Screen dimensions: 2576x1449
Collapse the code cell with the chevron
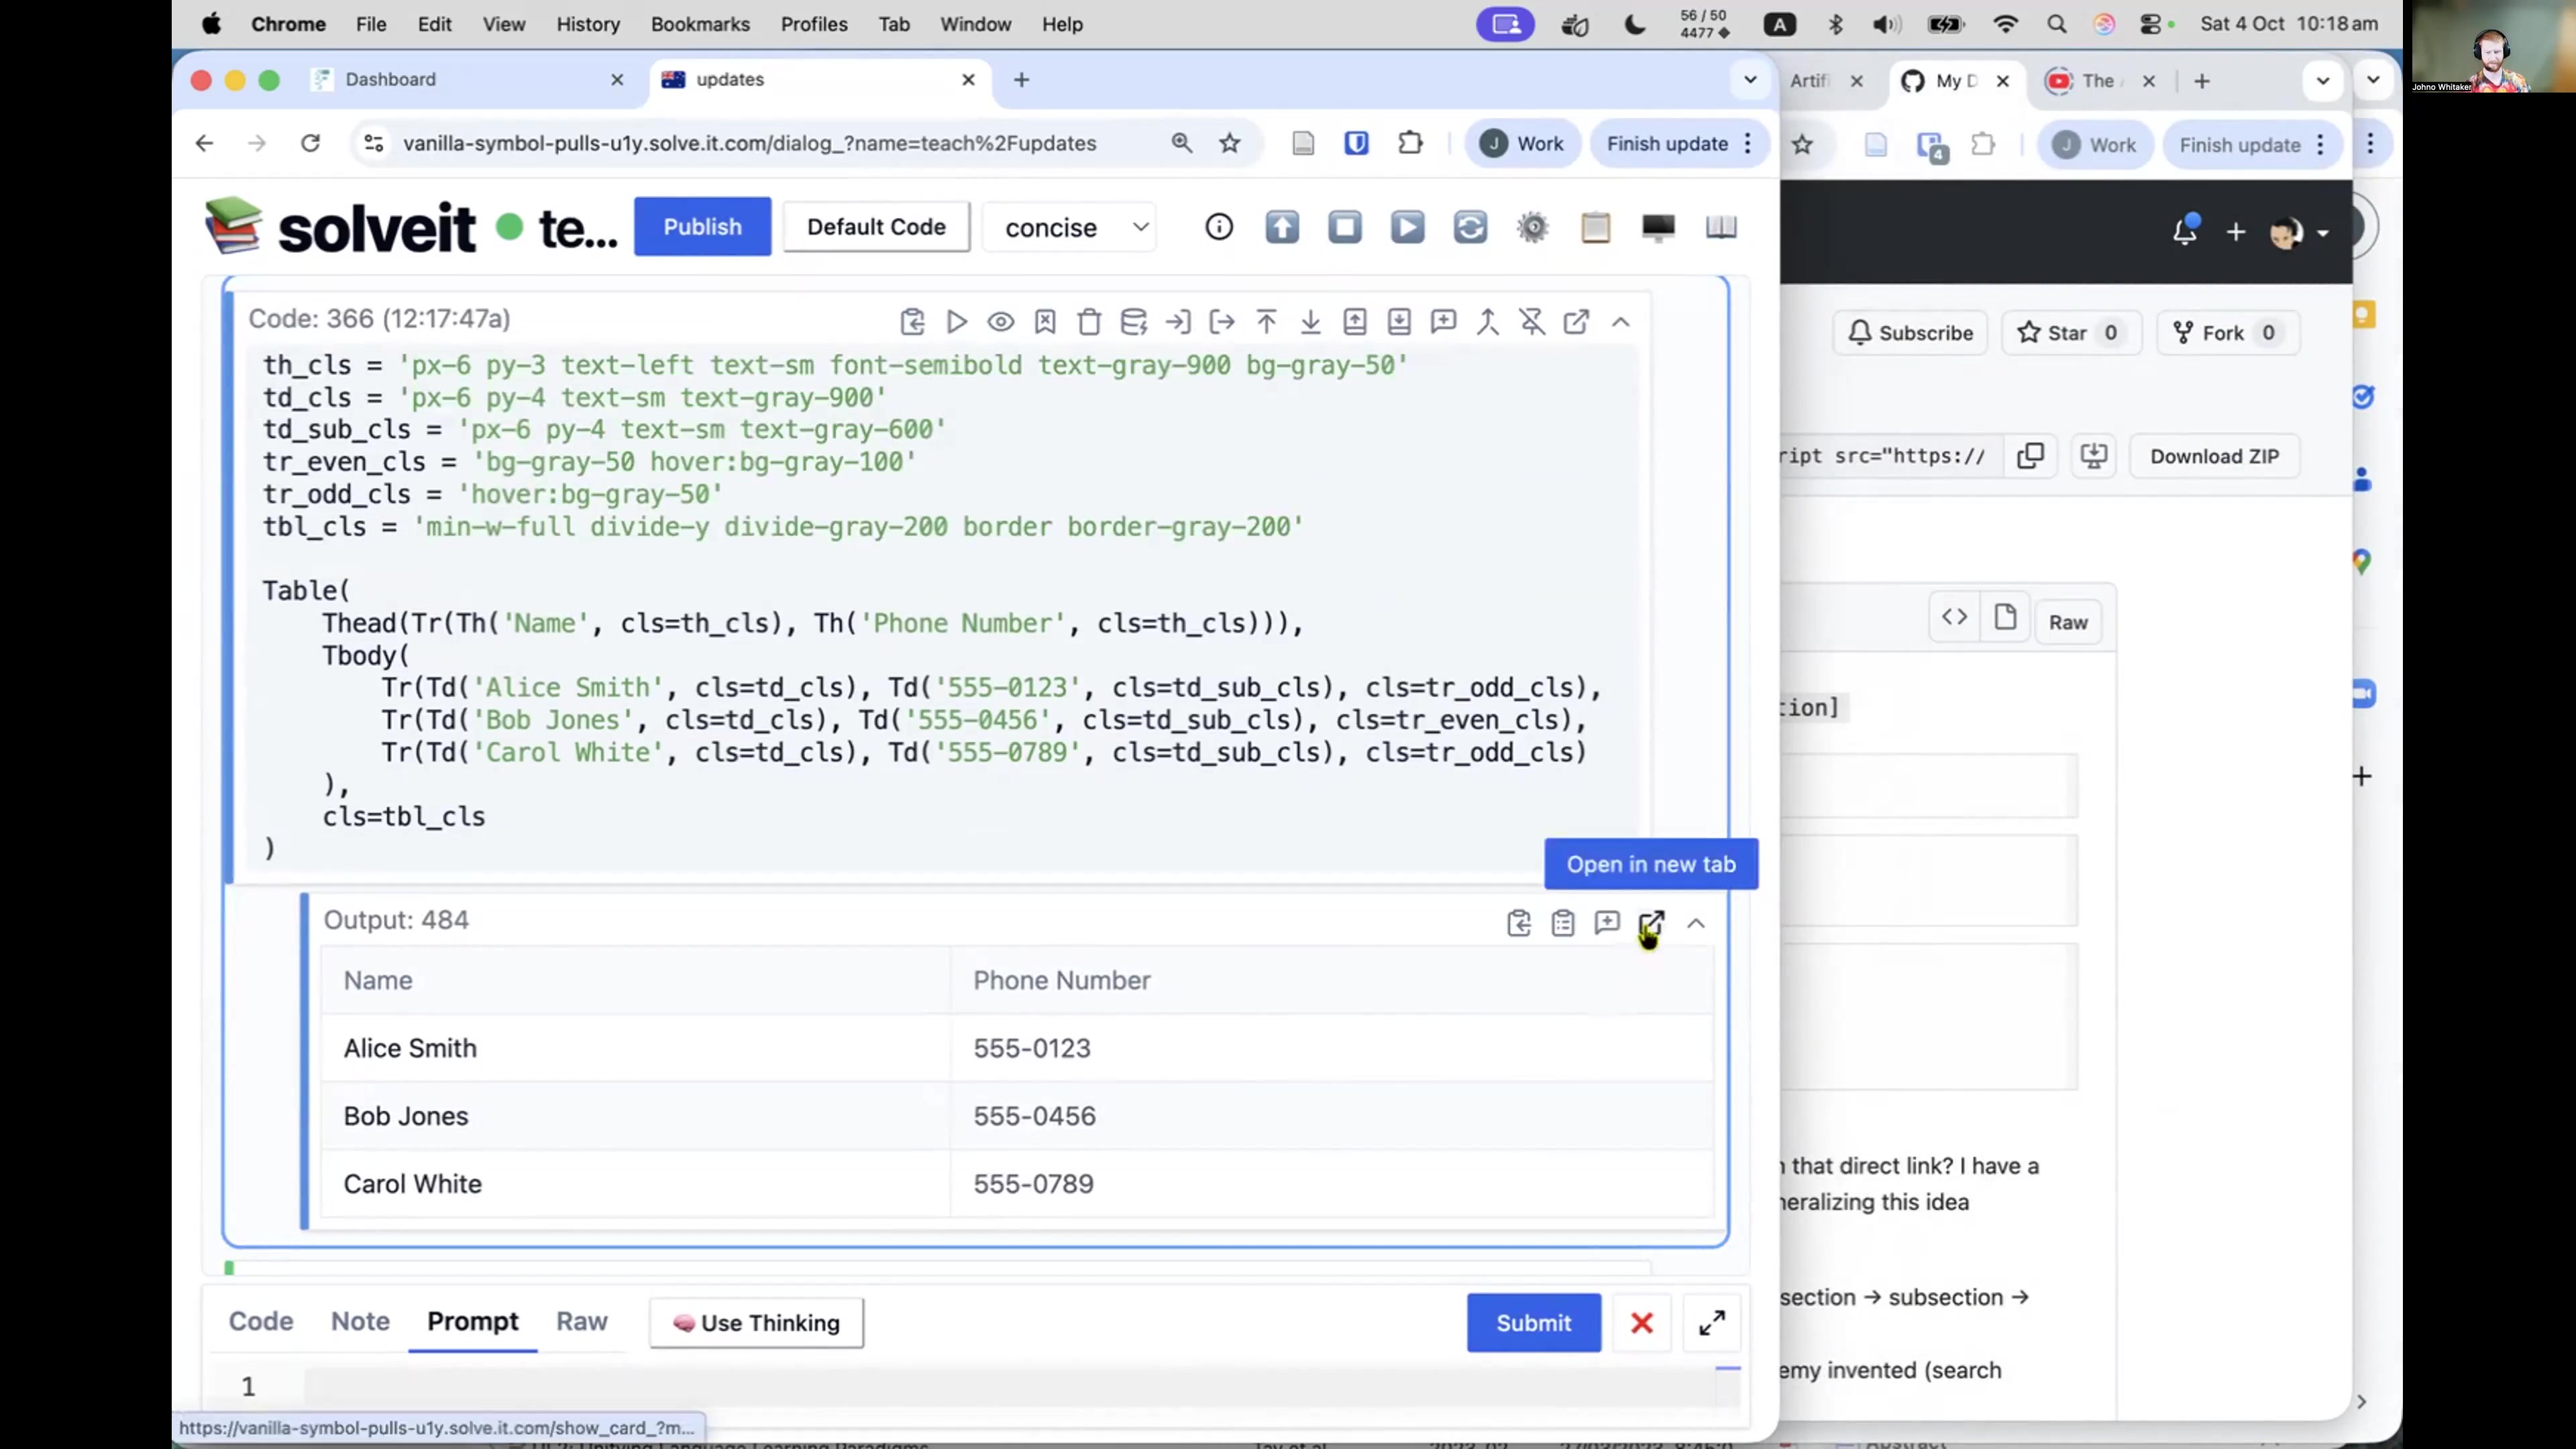pyautogui.click(x=1620, y=322)
